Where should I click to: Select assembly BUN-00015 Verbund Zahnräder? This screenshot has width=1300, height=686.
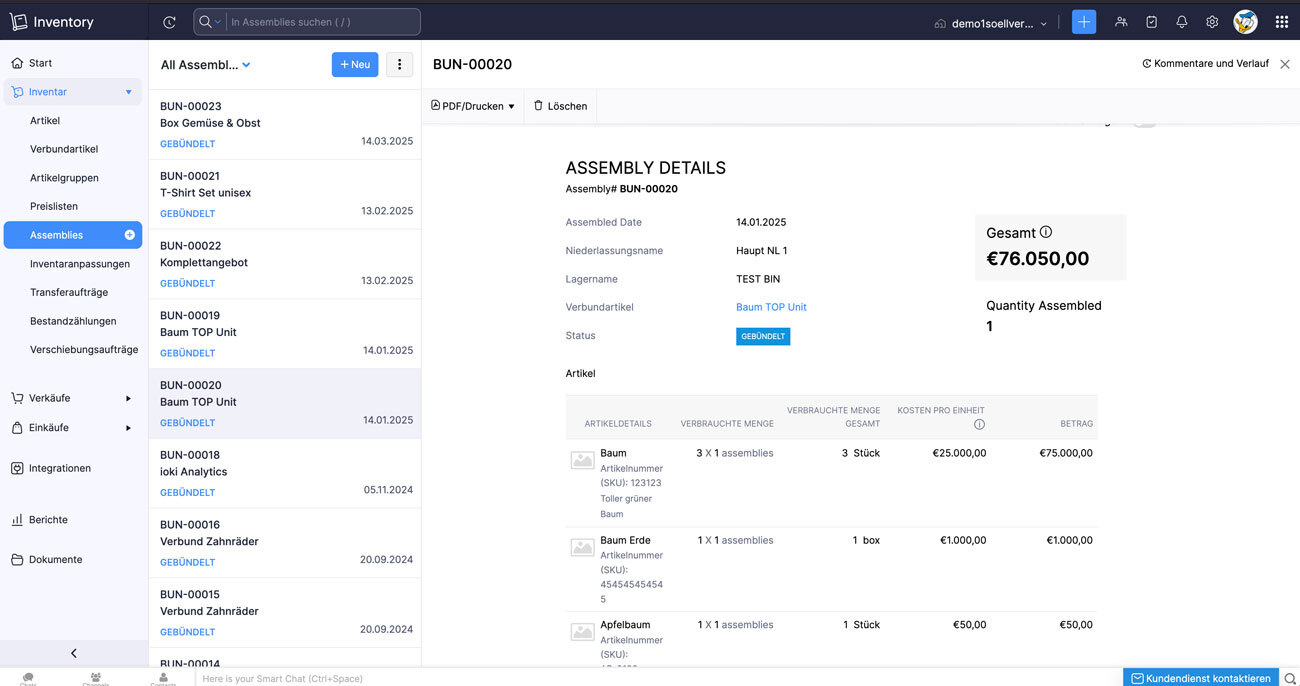pyautogui.click(x=285, y=614)
